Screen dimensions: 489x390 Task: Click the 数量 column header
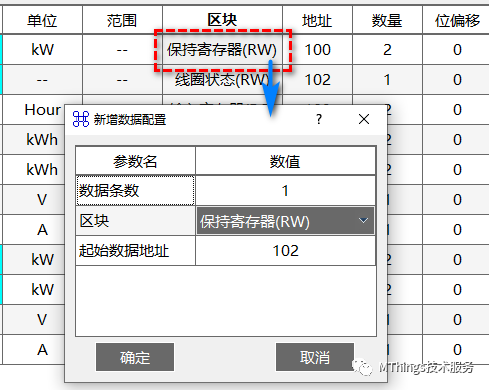click(x=387, y=20)
